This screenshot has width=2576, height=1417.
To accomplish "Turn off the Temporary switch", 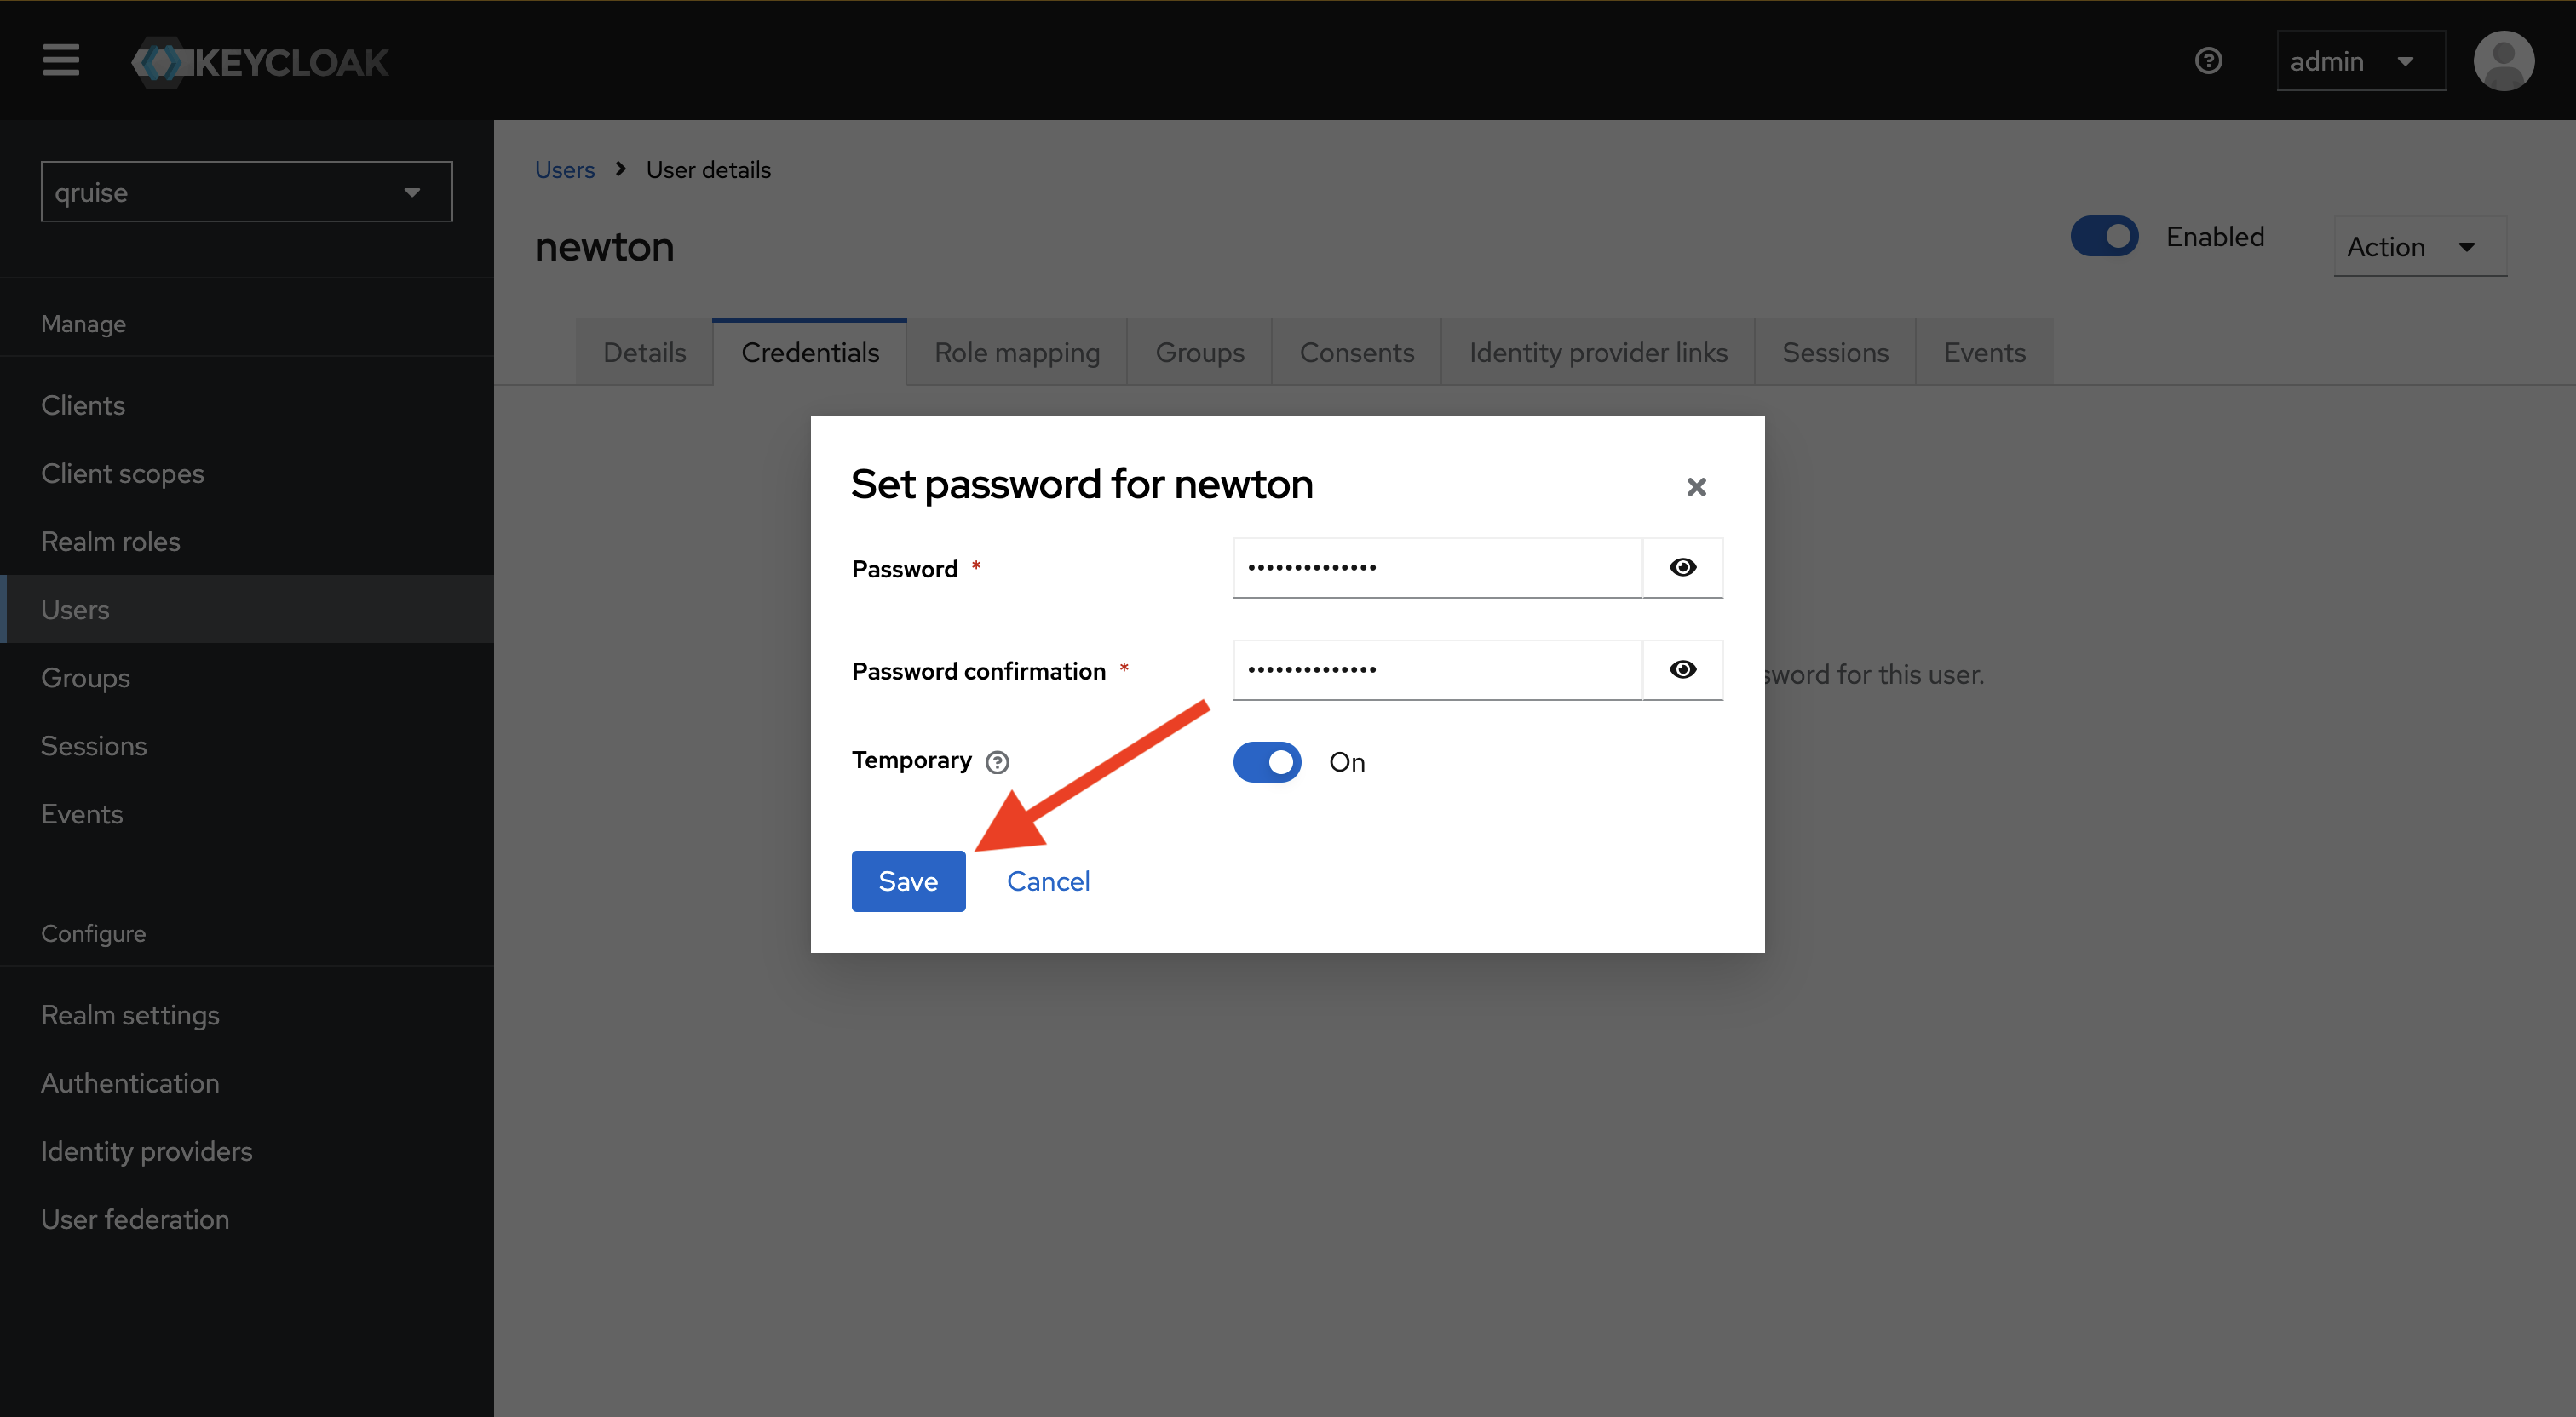I will tap(1267, 762).
